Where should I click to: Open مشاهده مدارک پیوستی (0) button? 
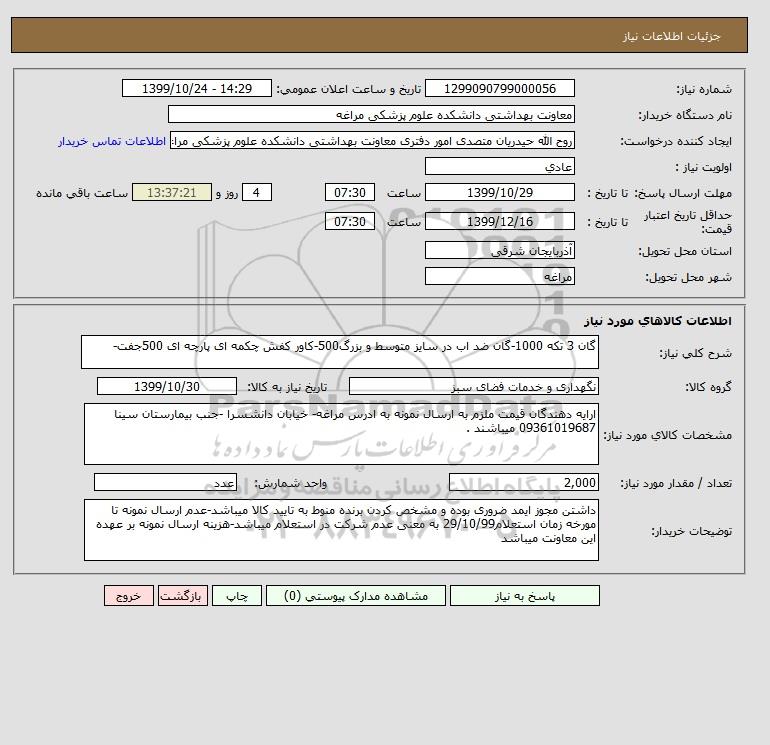(x=356, y=595)
